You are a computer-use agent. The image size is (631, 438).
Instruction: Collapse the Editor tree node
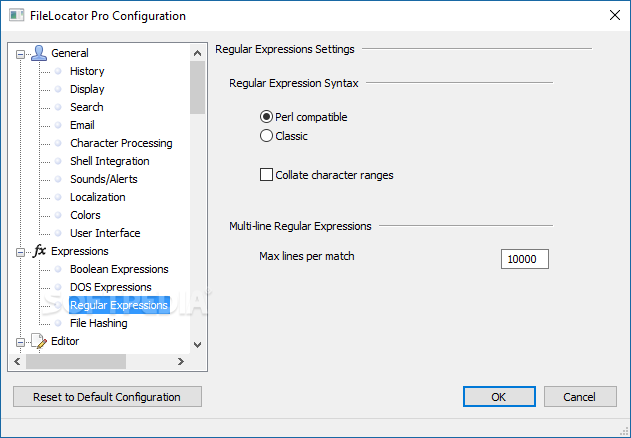coord(20,342)
